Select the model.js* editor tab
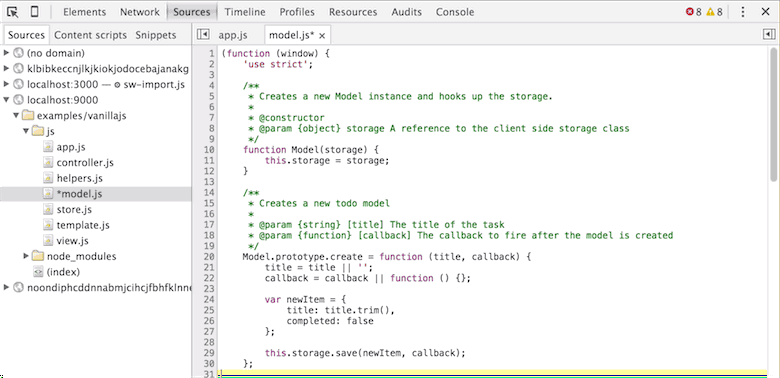 point(292,35)
